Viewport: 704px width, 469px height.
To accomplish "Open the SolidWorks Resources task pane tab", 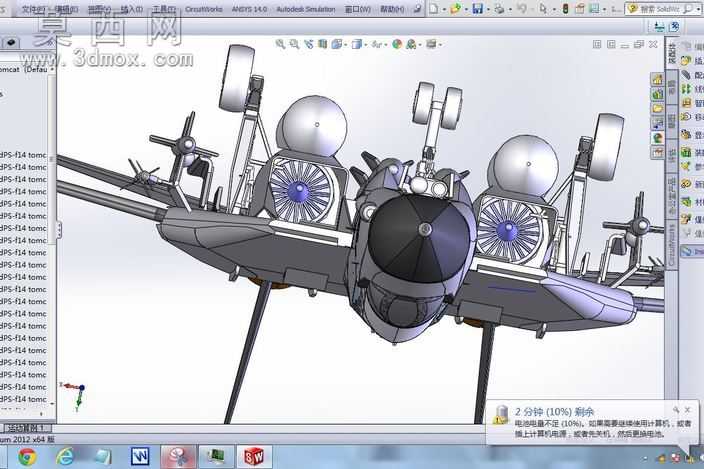I will click(658, 80).
